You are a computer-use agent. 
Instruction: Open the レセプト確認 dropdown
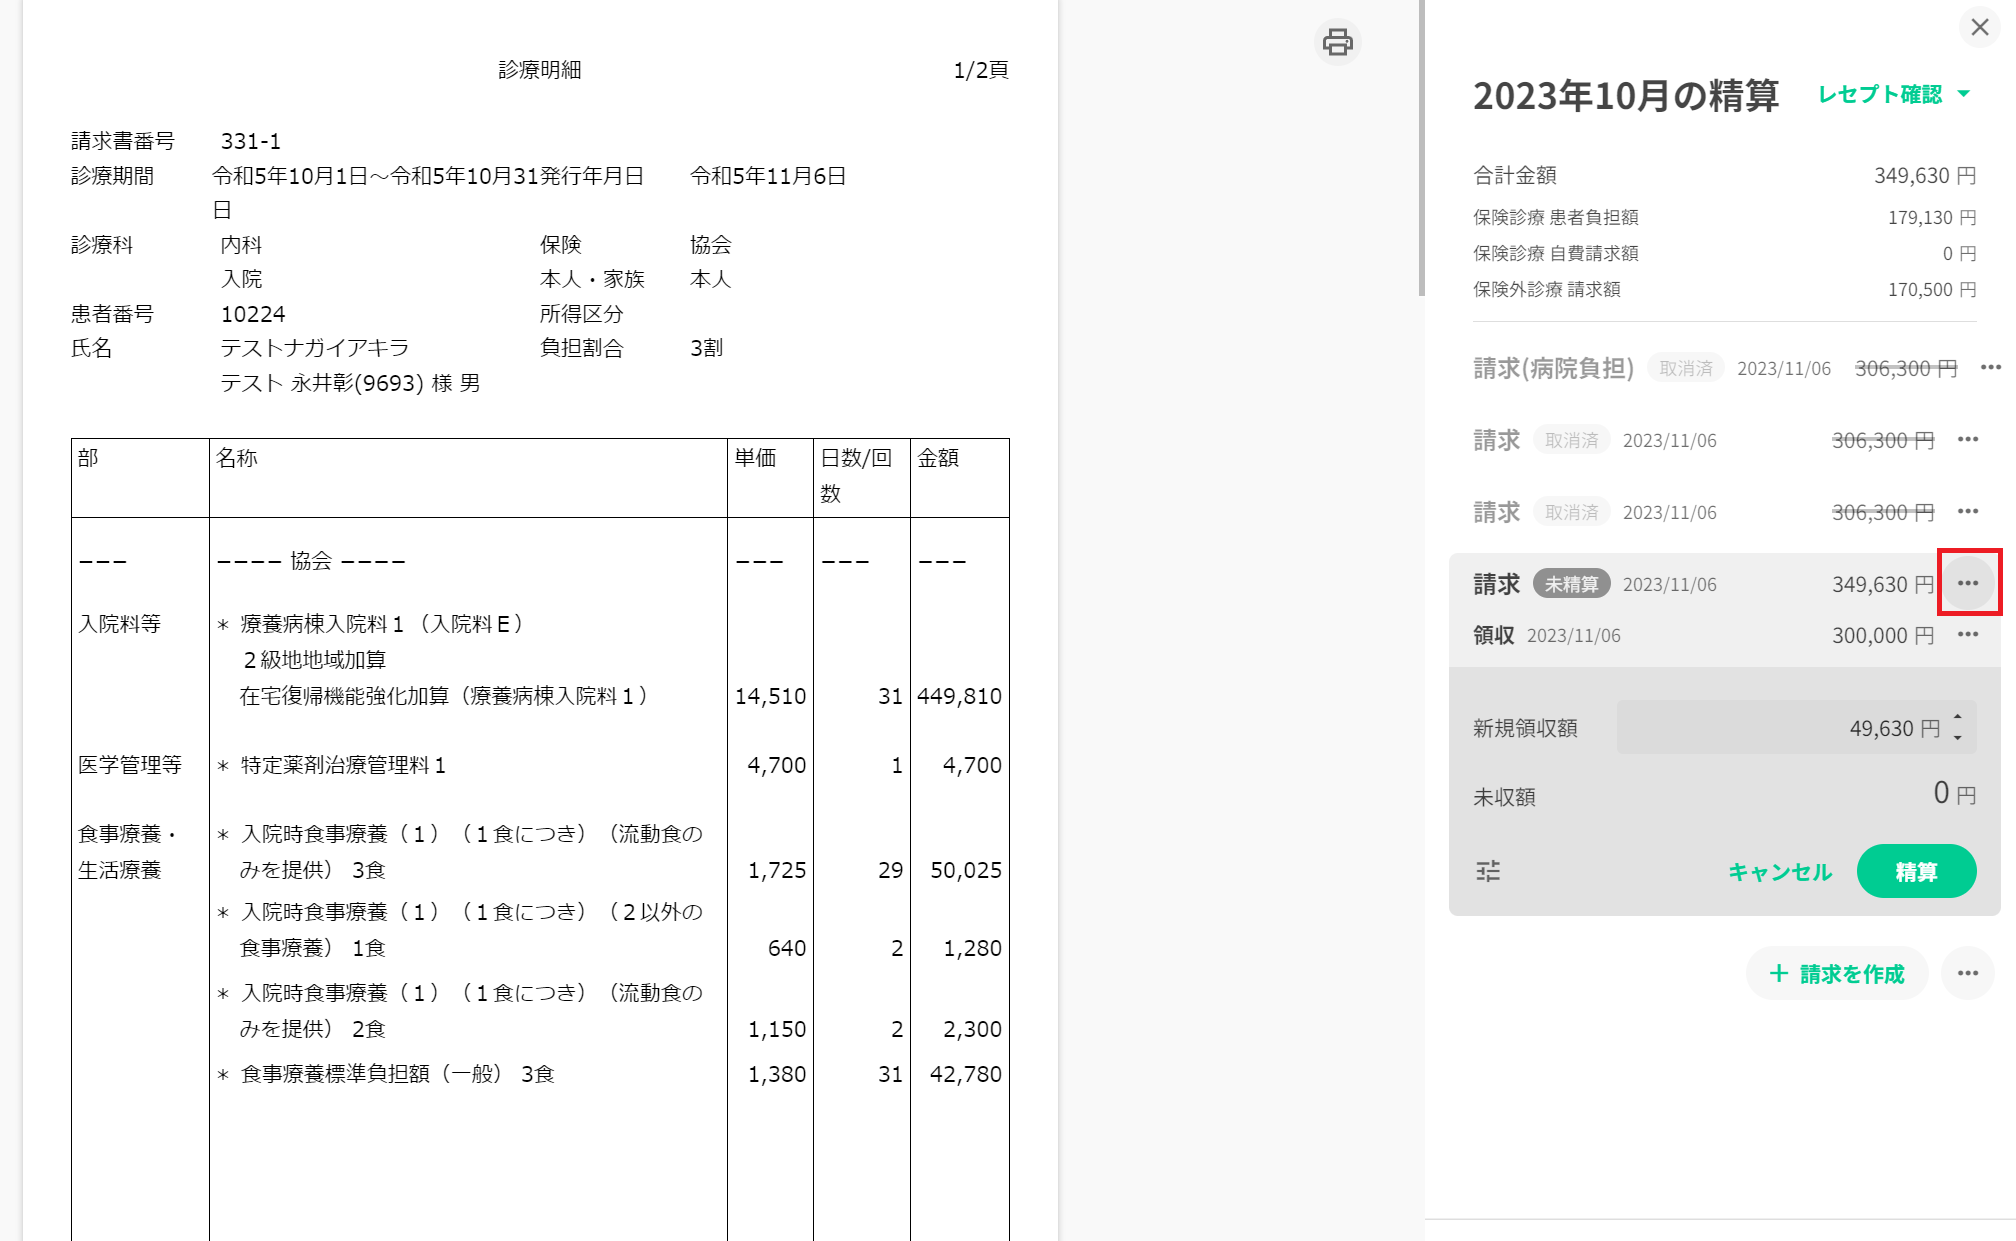point(1893,94)
